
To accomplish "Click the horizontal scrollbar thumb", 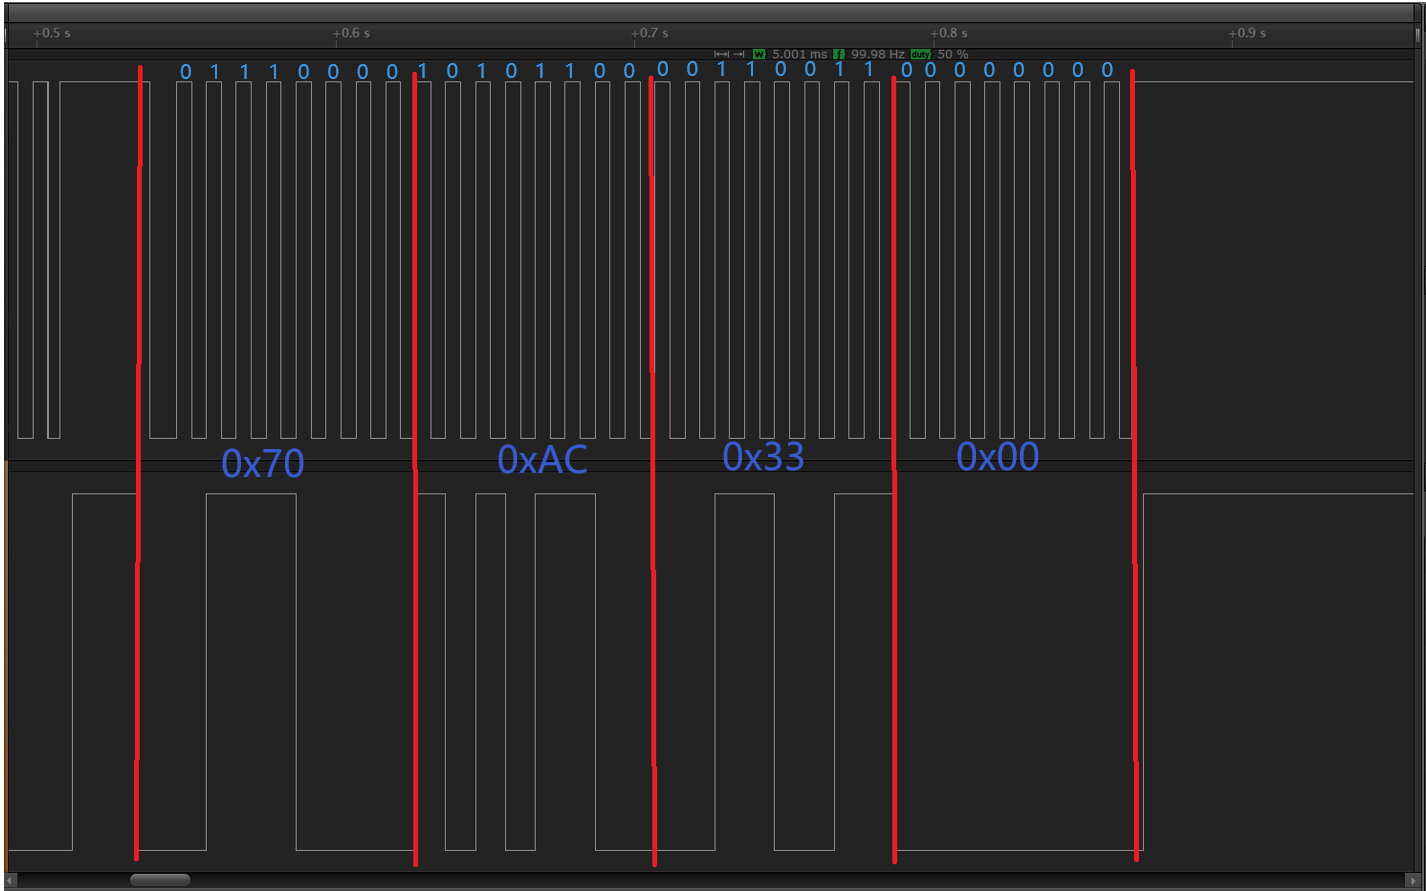I will click(x=160, y=880).
